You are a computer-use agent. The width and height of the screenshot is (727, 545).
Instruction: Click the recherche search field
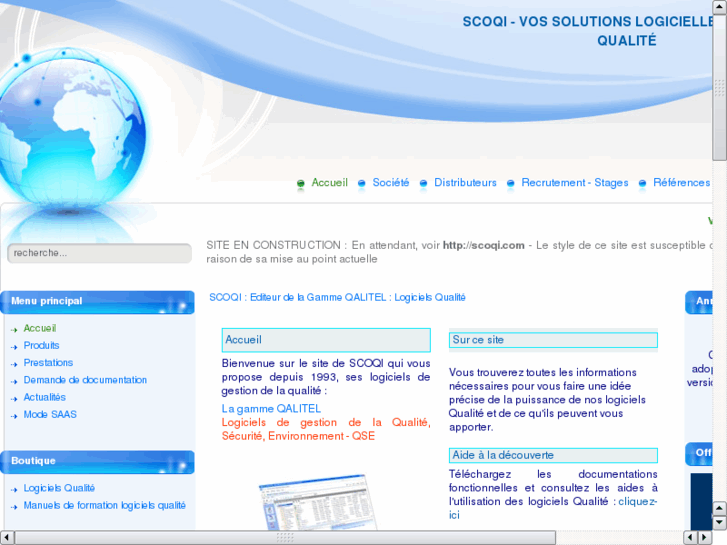[100, 253]
